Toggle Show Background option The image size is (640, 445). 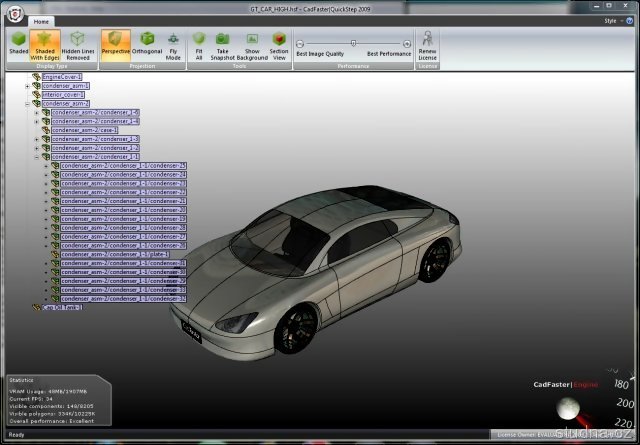254,44
